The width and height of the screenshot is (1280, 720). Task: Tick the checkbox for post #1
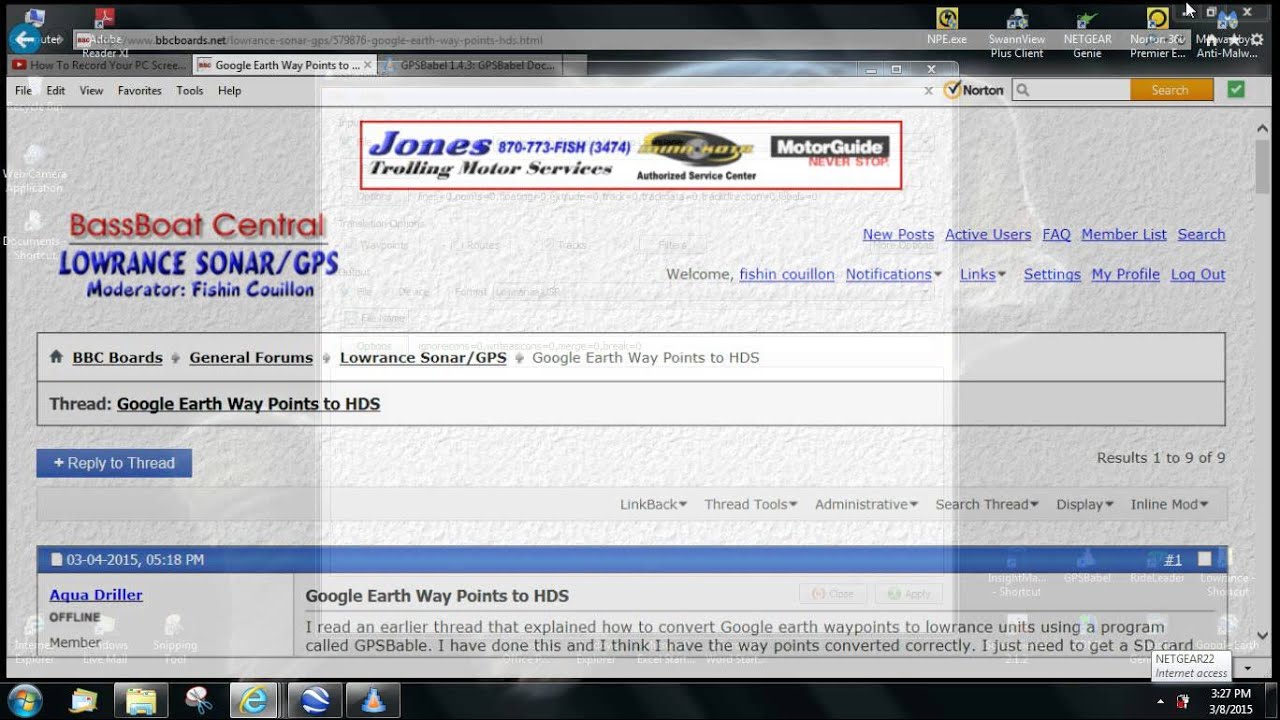click(x=1204, y=559)
